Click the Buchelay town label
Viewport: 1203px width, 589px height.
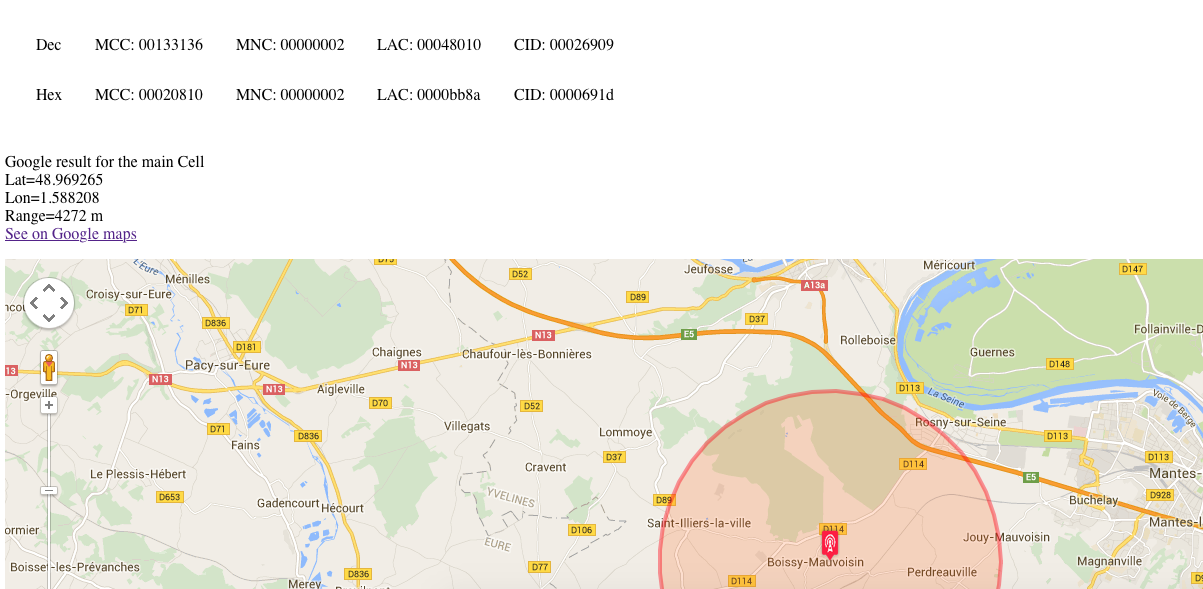pyautogui.click(x=1093, y=500)
